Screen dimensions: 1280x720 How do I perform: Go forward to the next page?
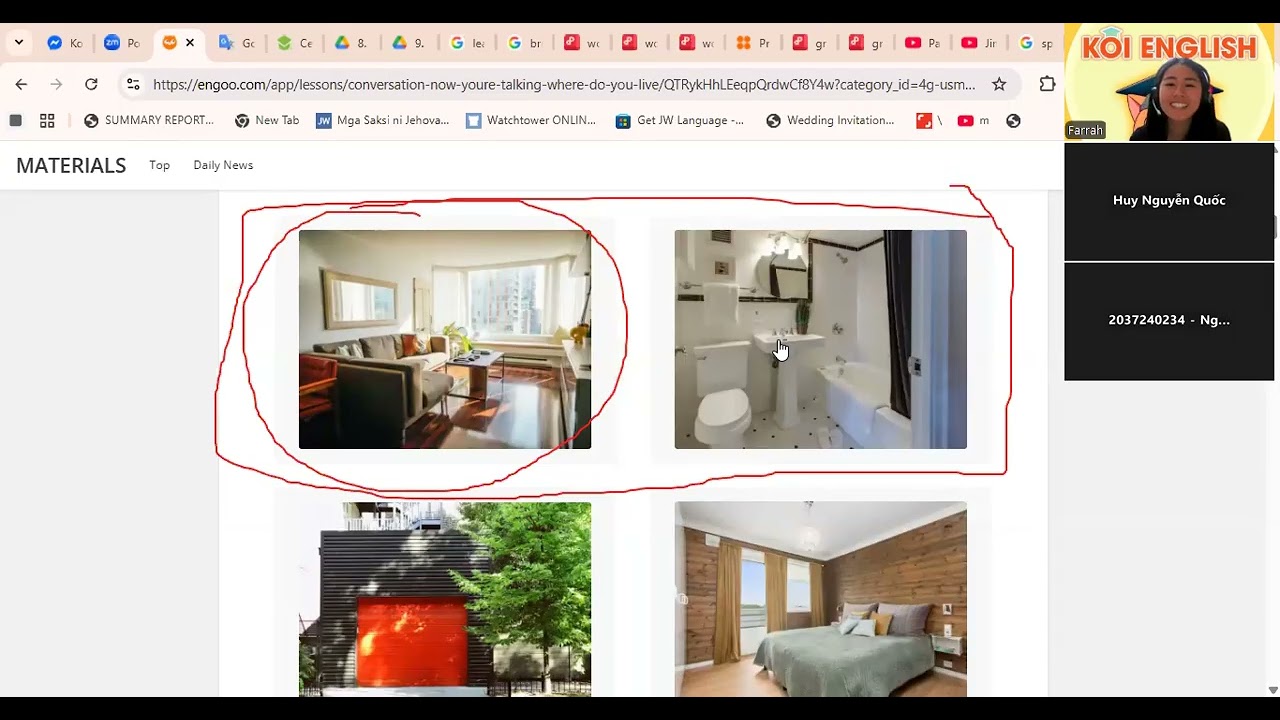pyautogui.click(x=56, y=84)
